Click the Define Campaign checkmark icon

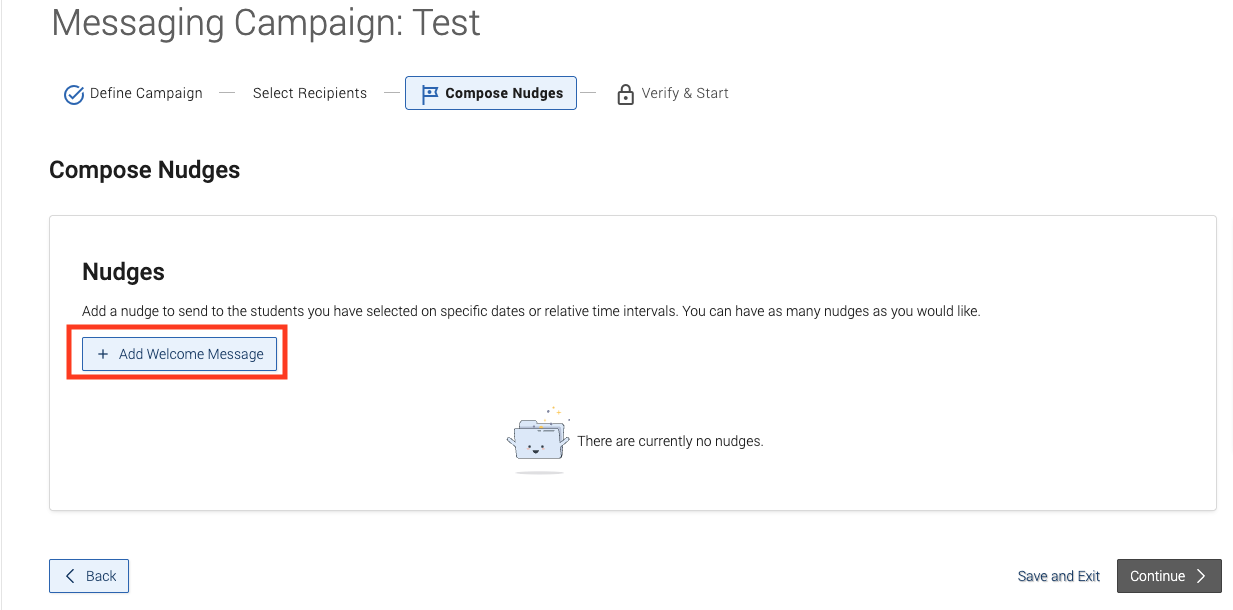click(x=73, y=94)
